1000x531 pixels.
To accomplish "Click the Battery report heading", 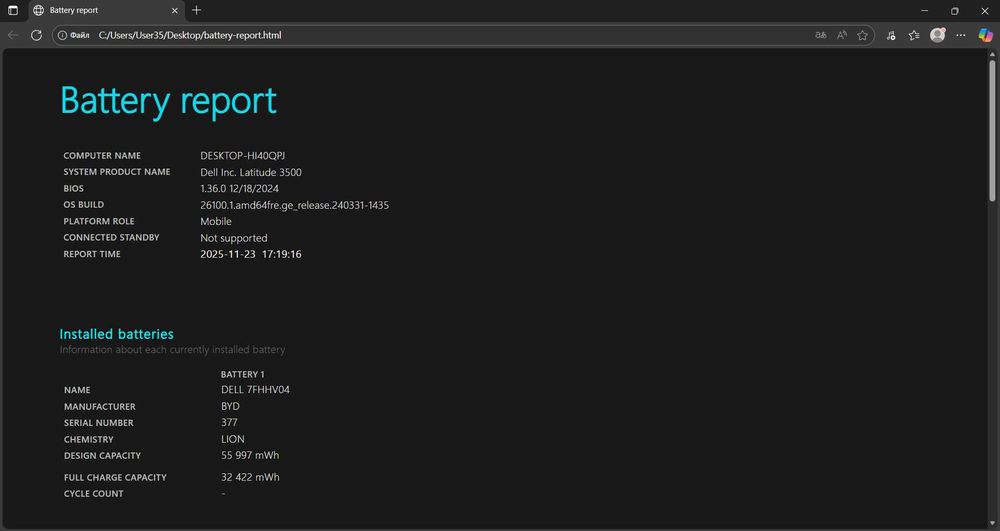I will coord(168,100).
